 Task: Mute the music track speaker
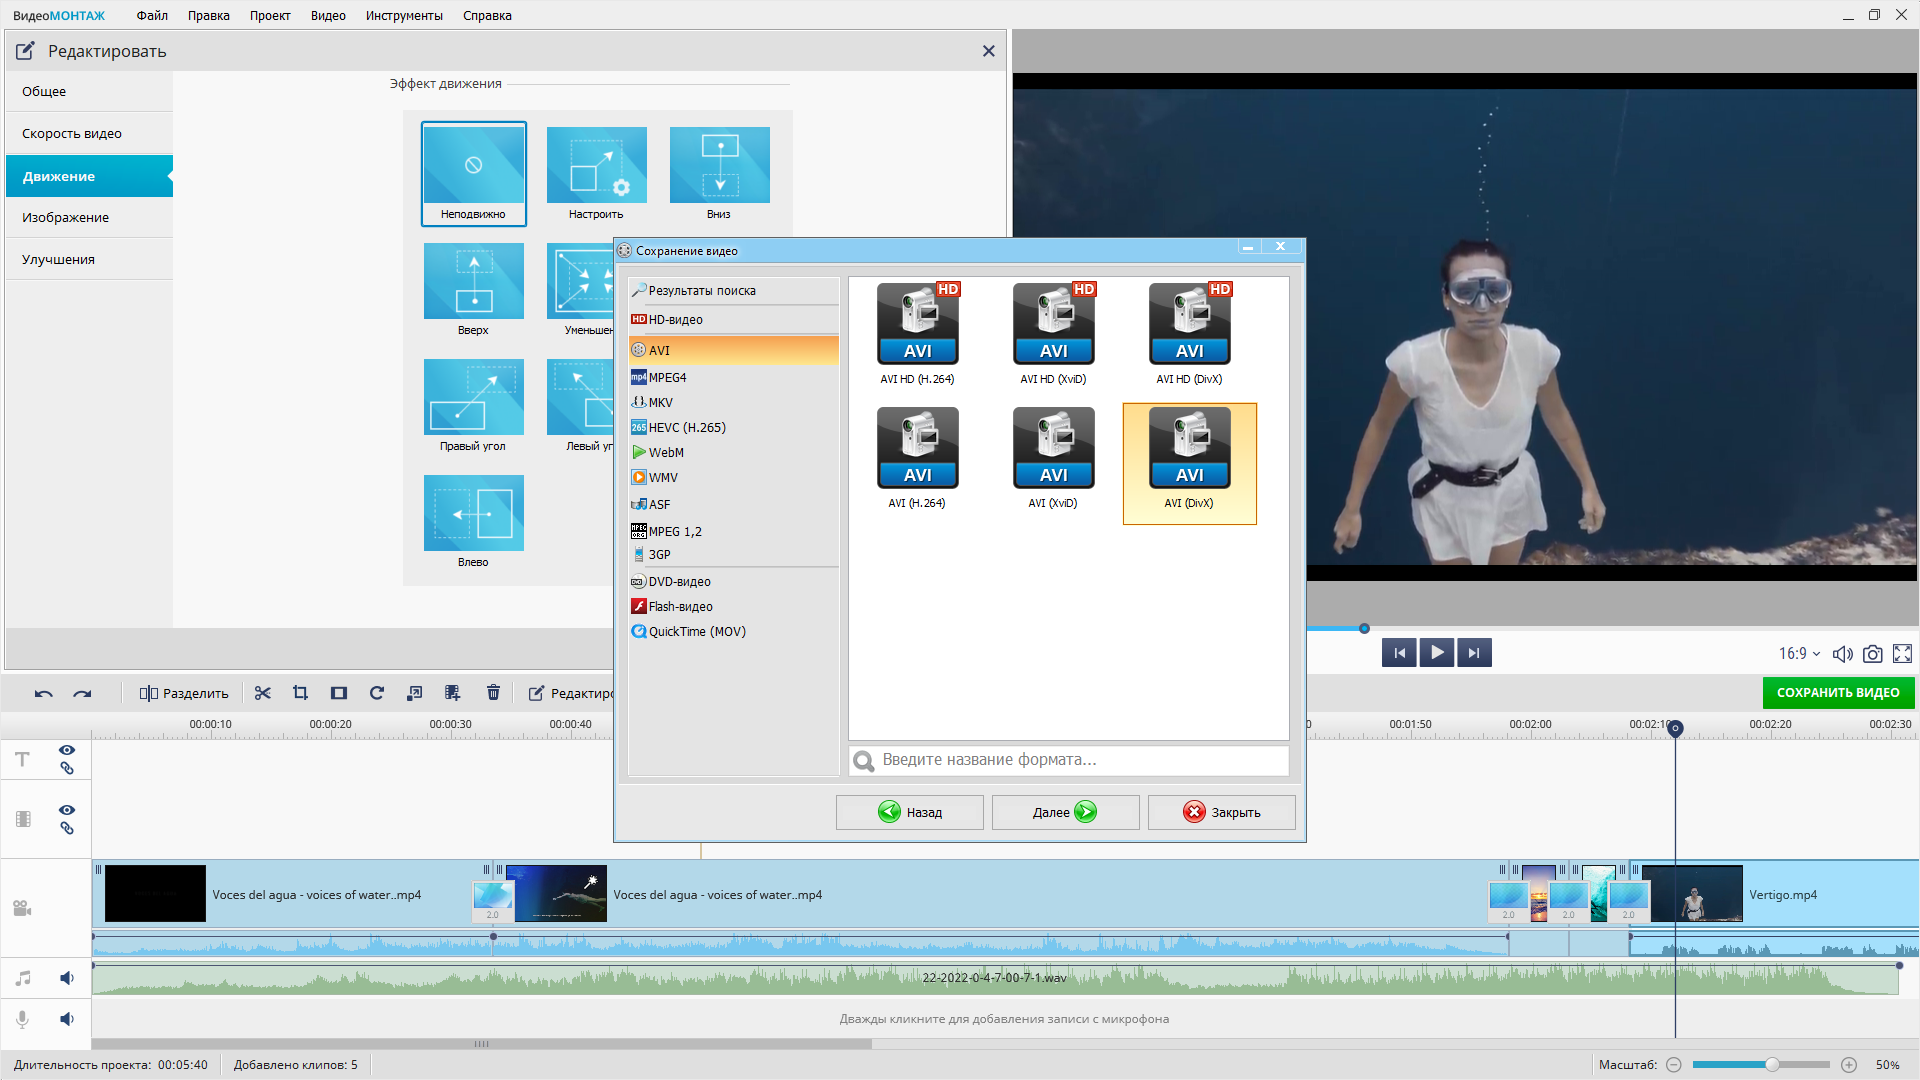click(67, 978)
